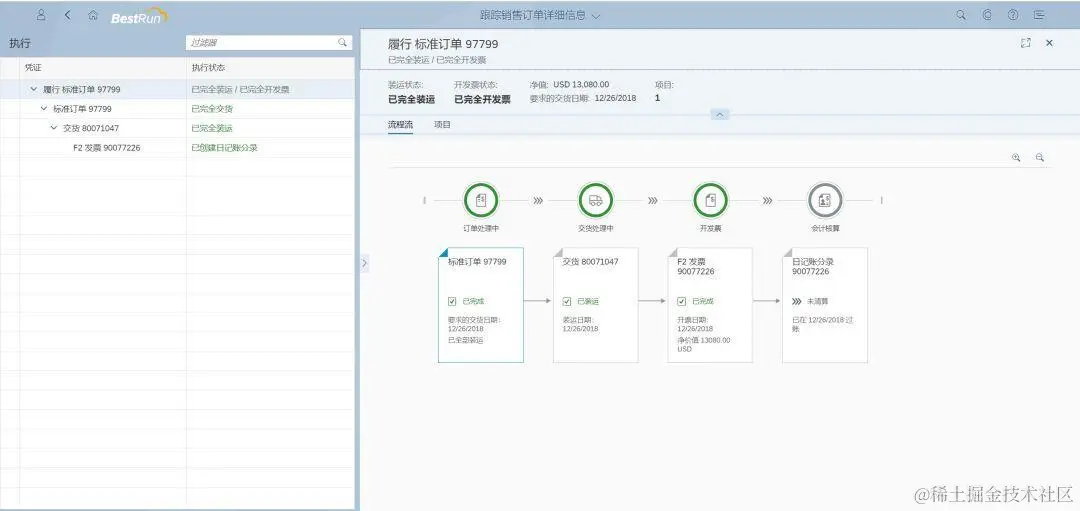Click the bold 已完全装运 header status
This screenshot has height=511, width=1080.
(411, 99)
